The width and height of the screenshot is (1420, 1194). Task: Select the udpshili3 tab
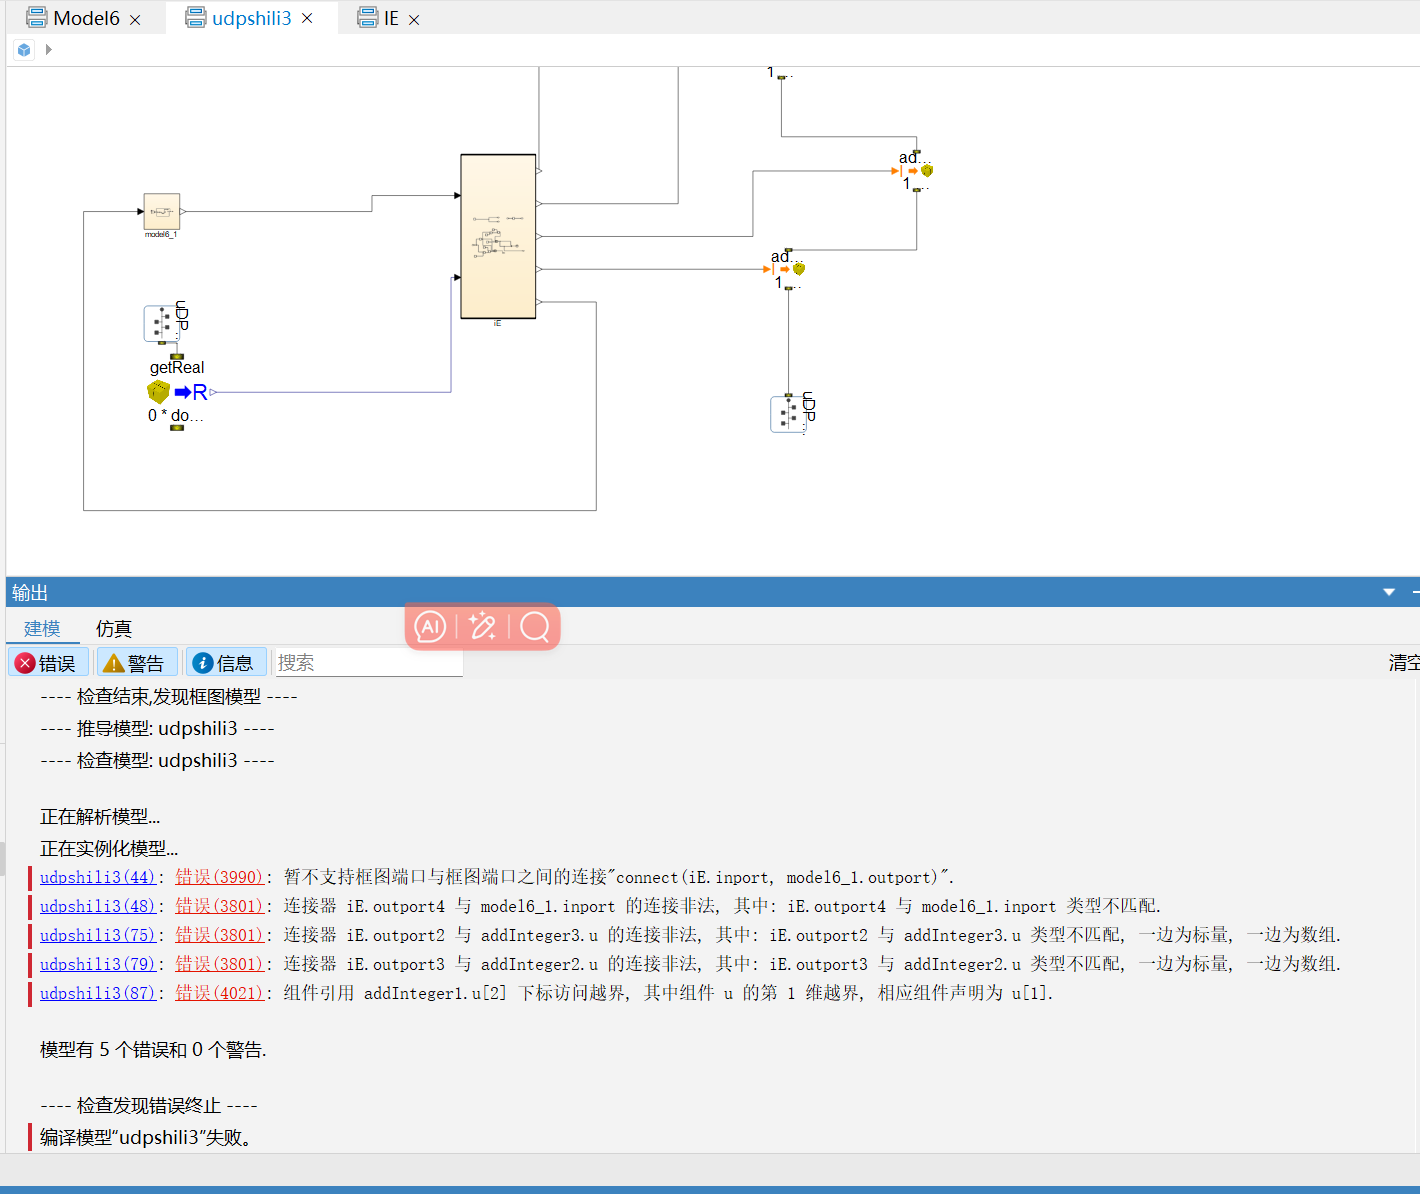239,18
